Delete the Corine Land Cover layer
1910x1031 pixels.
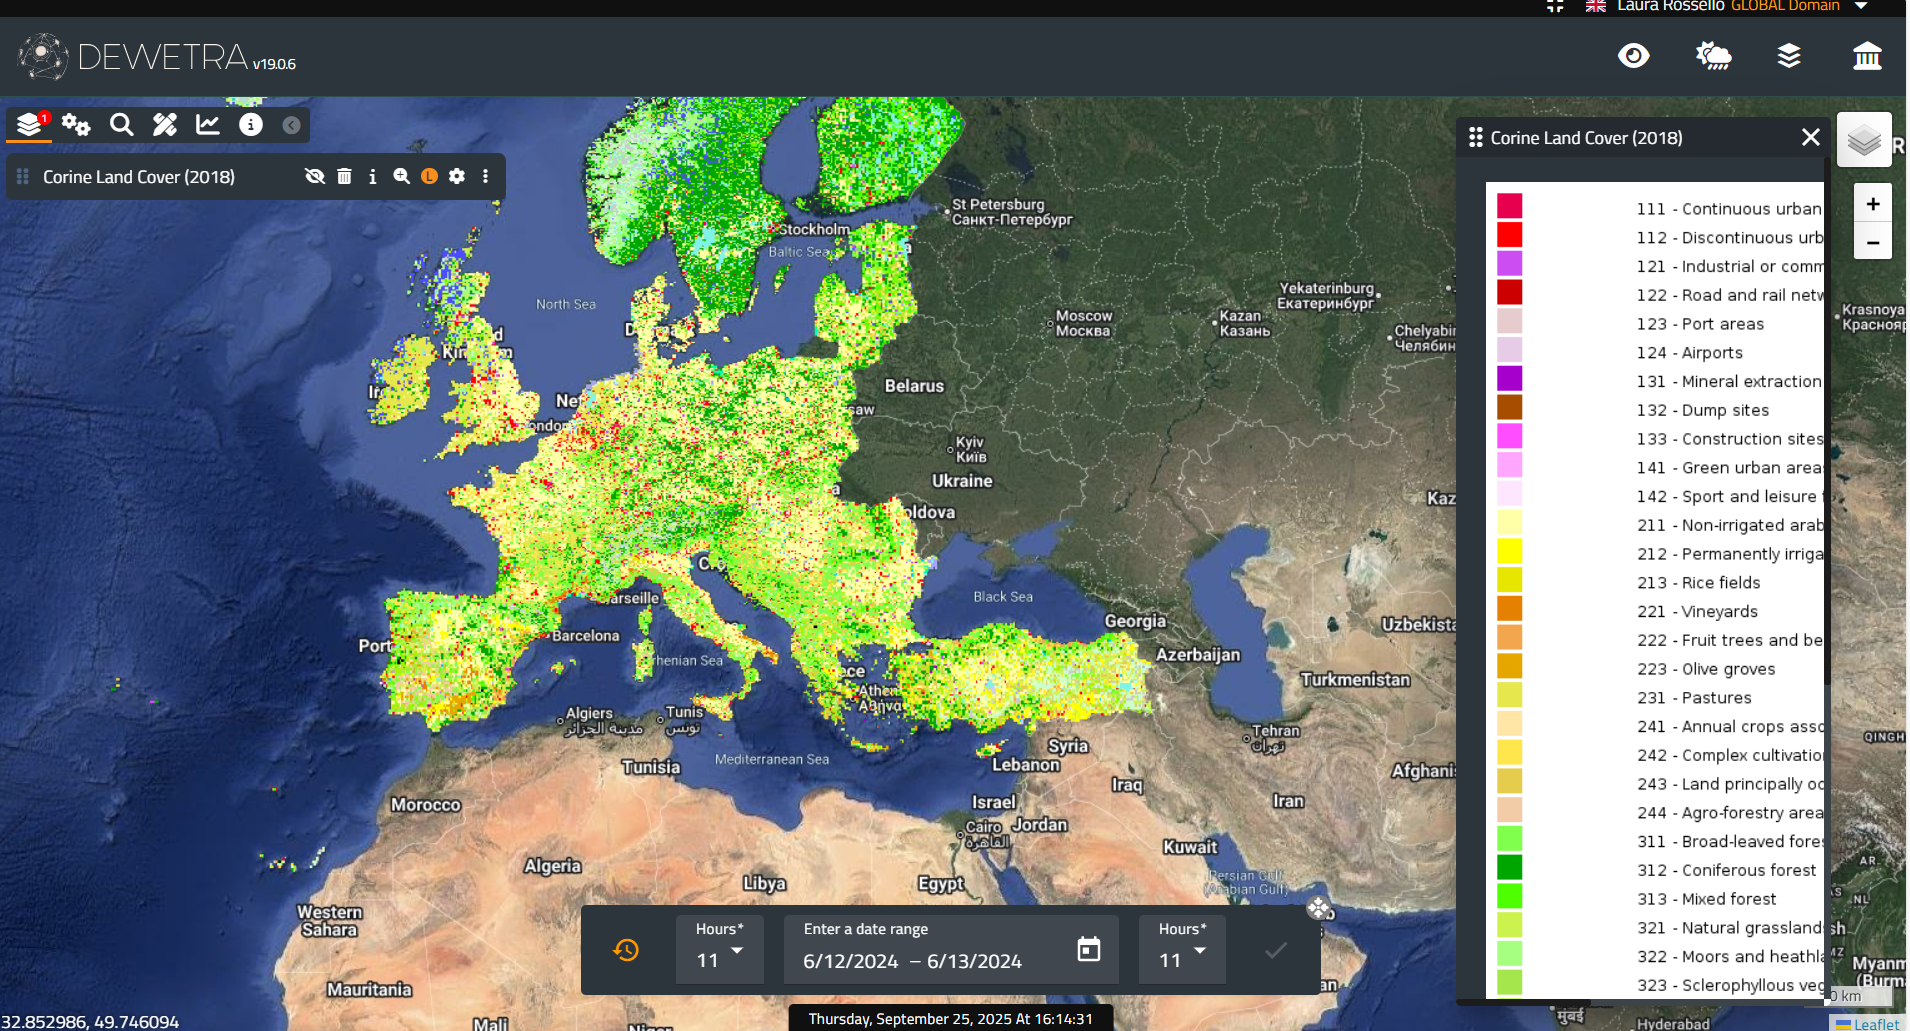tap(344, 176)
